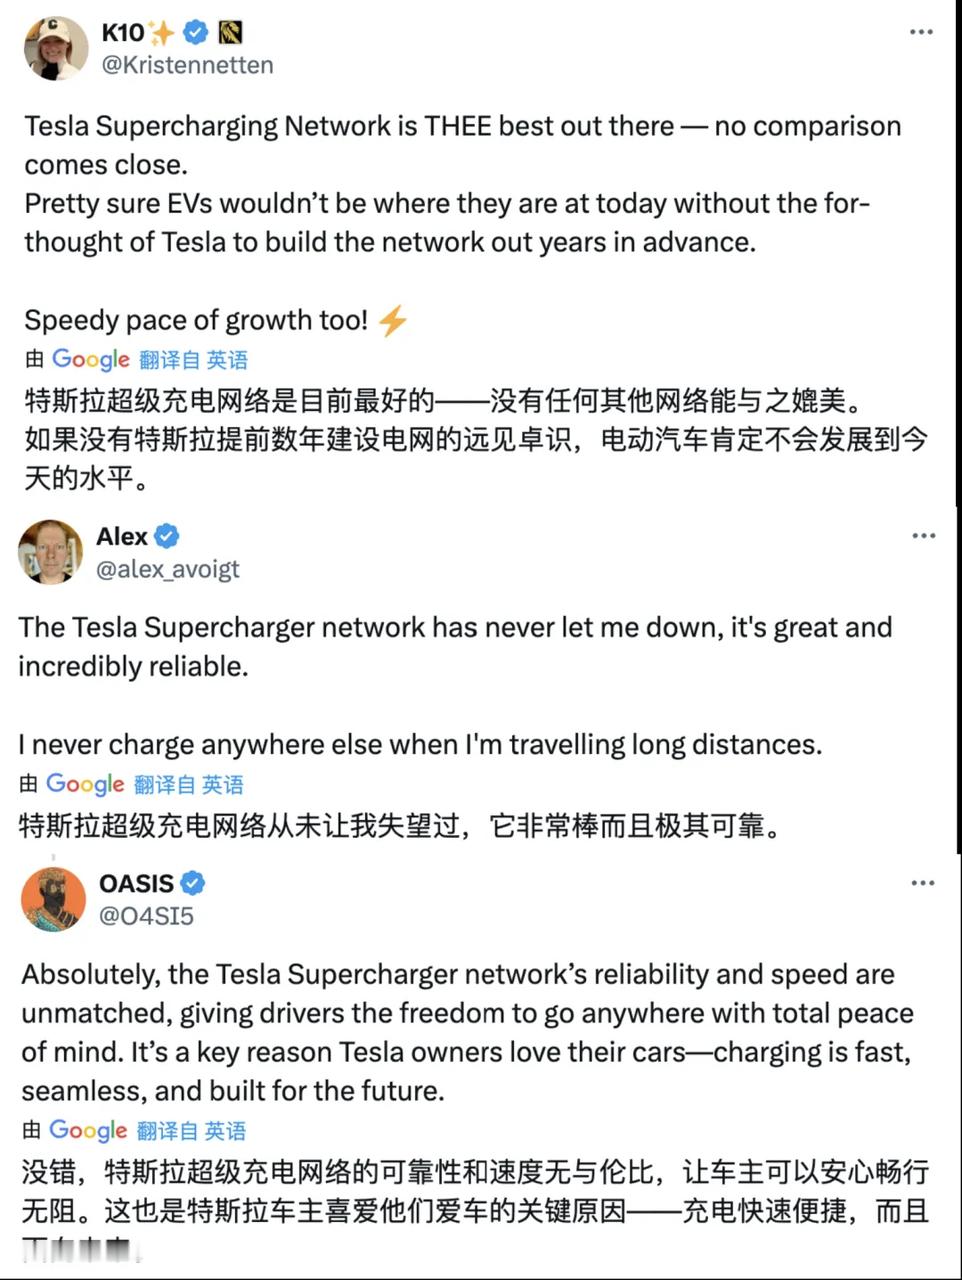Screen dimensions: 962x1280
Task: Click '翻译自 英语' under Alex's tweet
Action: coord(188,785)
